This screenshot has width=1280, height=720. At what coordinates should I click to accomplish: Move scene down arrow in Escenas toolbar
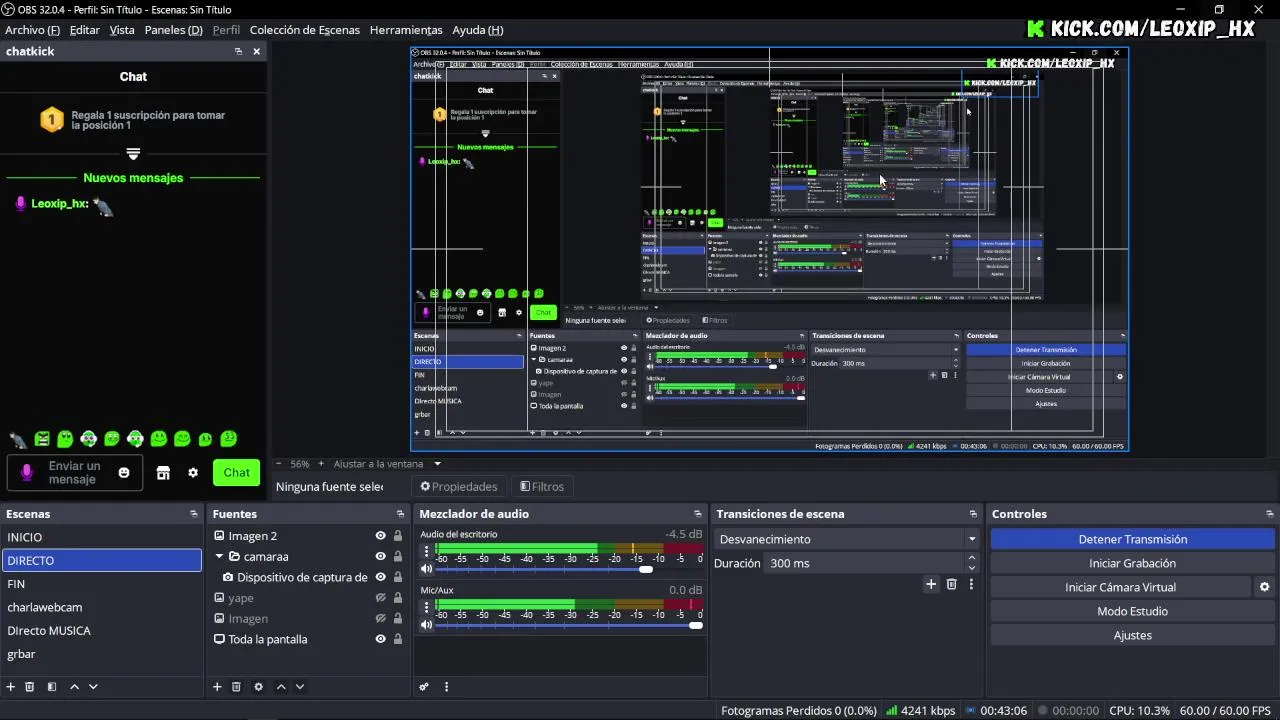pos(93,687)
